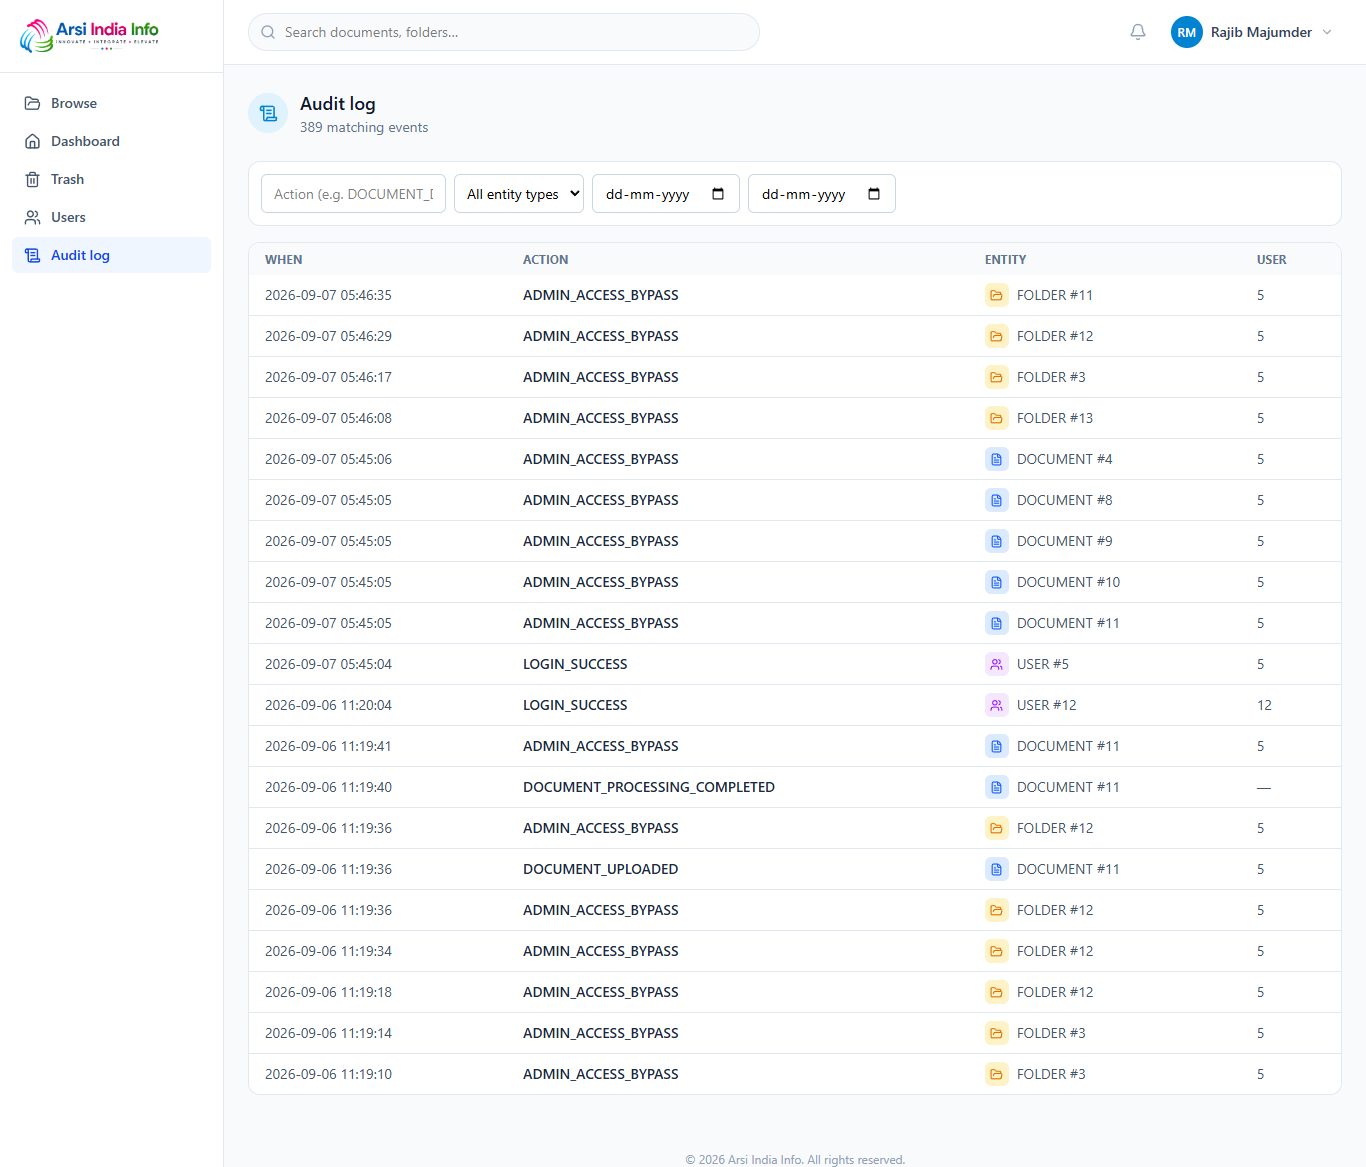Click the Arsi India Info logo
The width and height of the screenshot is (1366, 1167).
[90, 35]
